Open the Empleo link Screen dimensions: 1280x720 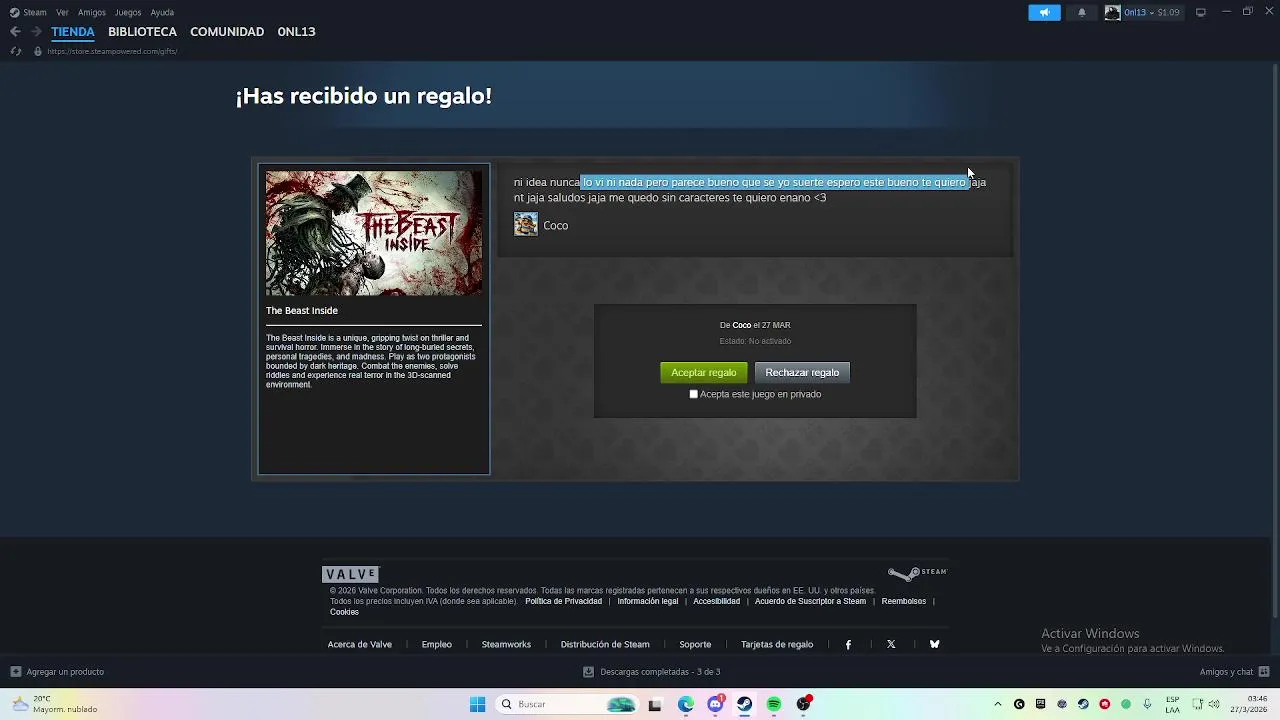437,645
